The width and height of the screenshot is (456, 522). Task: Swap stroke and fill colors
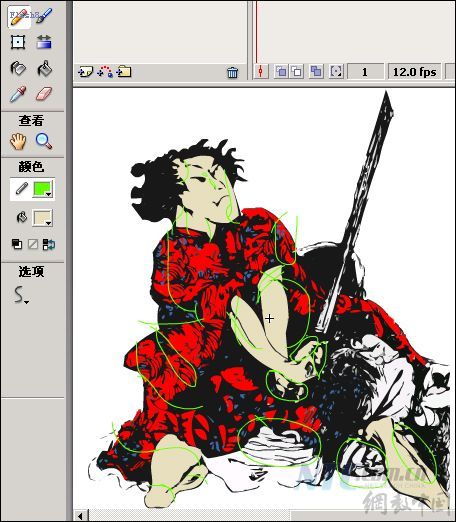coord(49,244)
